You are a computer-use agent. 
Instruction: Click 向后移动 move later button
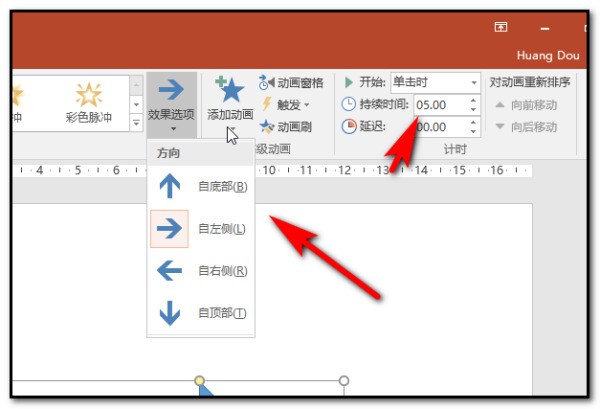[526, 127]
